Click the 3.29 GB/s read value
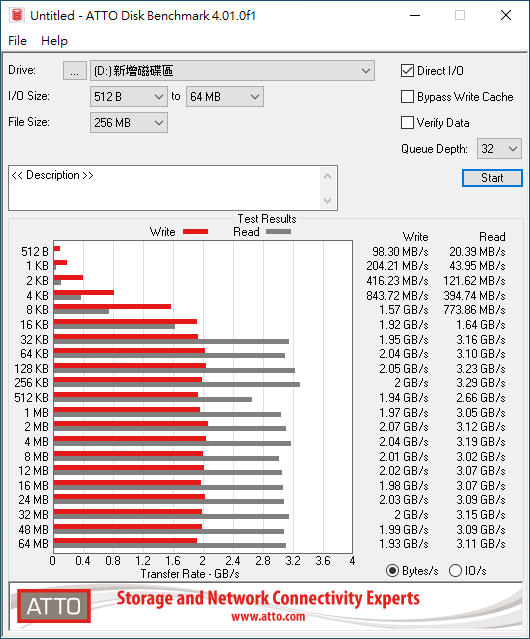Screen dimensions: 530x639 pyautogui.click(x=481, y=383)
